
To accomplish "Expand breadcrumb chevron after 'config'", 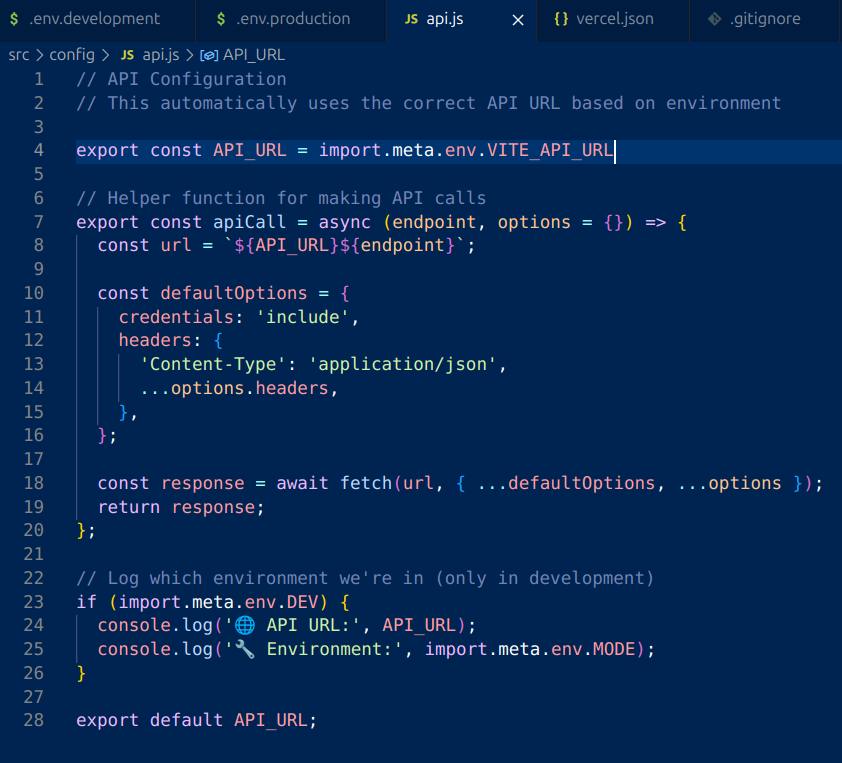I will 105,55.
